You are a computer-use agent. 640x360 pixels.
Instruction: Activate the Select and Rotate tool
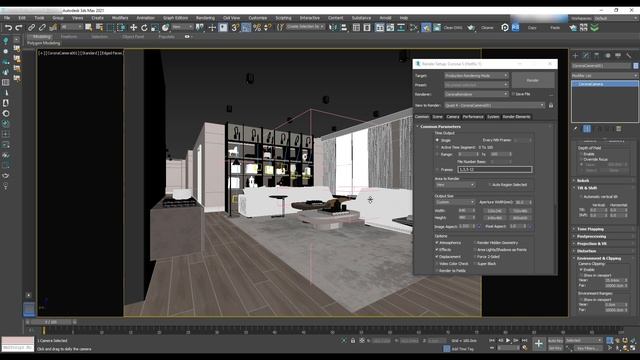point(144,27)
